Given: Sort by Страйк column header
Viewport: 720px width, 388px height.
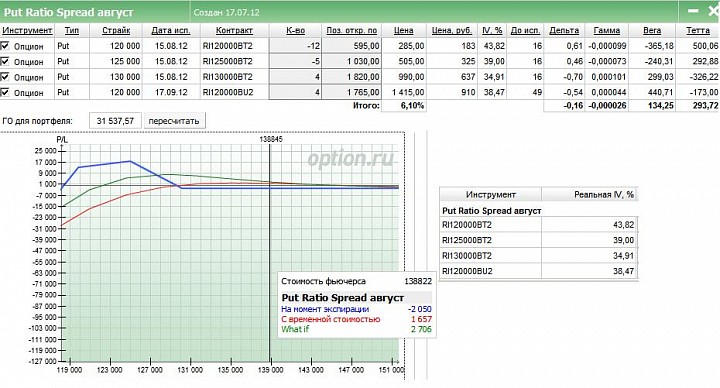Looking at the screenshot, I should pos(116,30).
